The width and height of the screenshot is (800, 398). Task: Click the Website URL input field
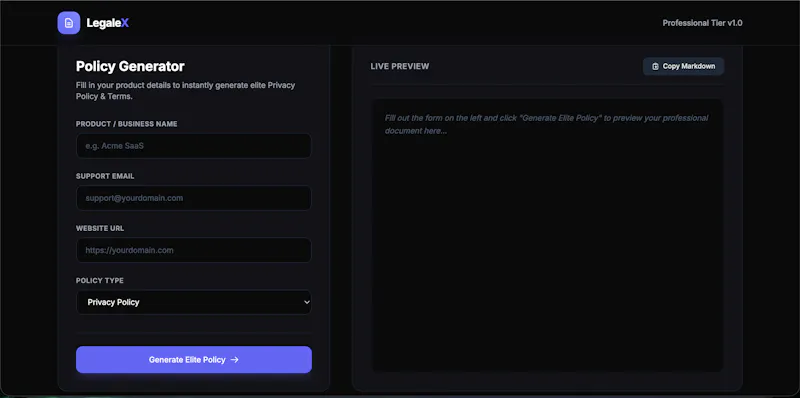pos(194,251)
